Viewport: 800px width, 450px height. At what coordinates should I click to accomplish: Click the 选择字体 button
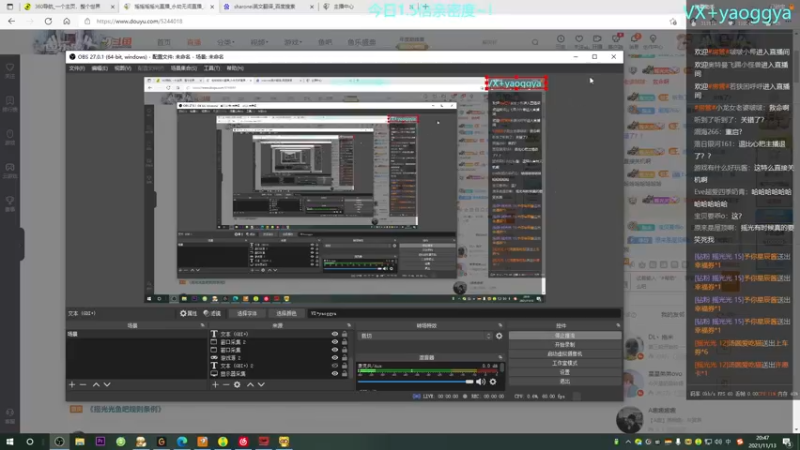click(x=247, y=313)
